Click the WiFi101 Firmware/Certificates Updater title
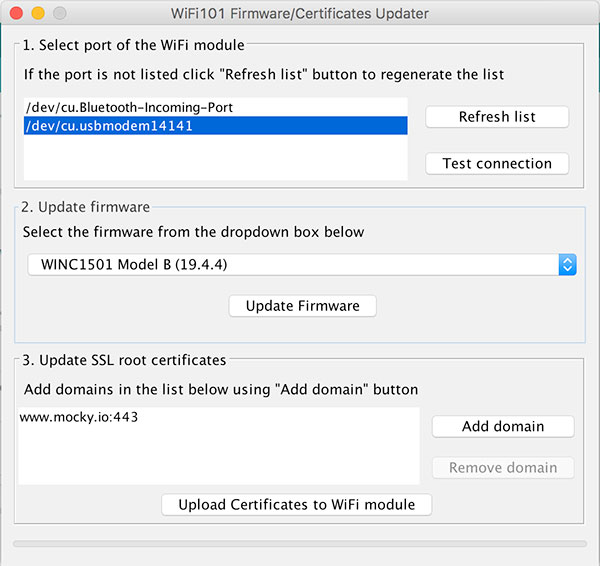Screen dimensions: 600x566 click(x=301, y=14)
